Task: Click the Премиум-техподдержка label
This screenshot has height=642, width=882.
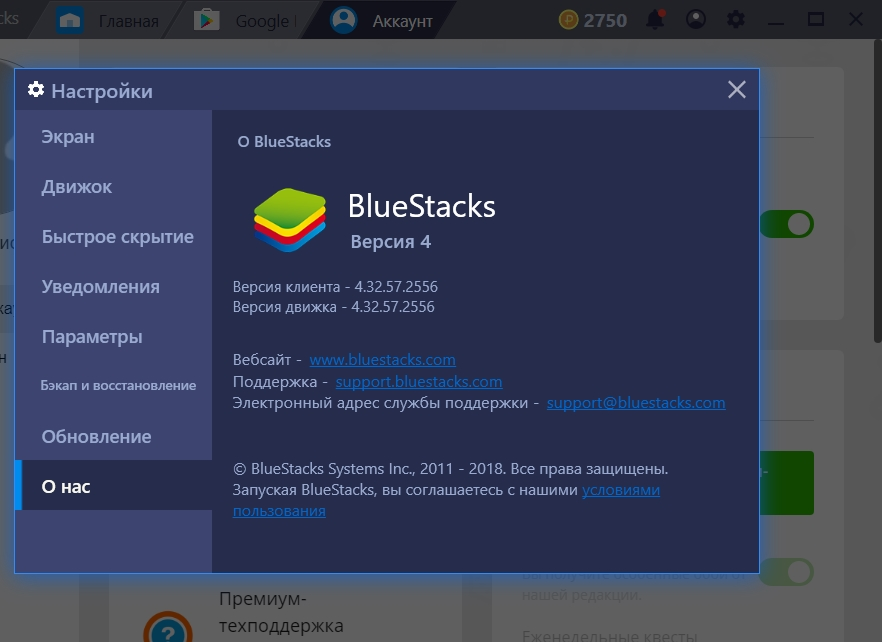Action: click(281, 612)
